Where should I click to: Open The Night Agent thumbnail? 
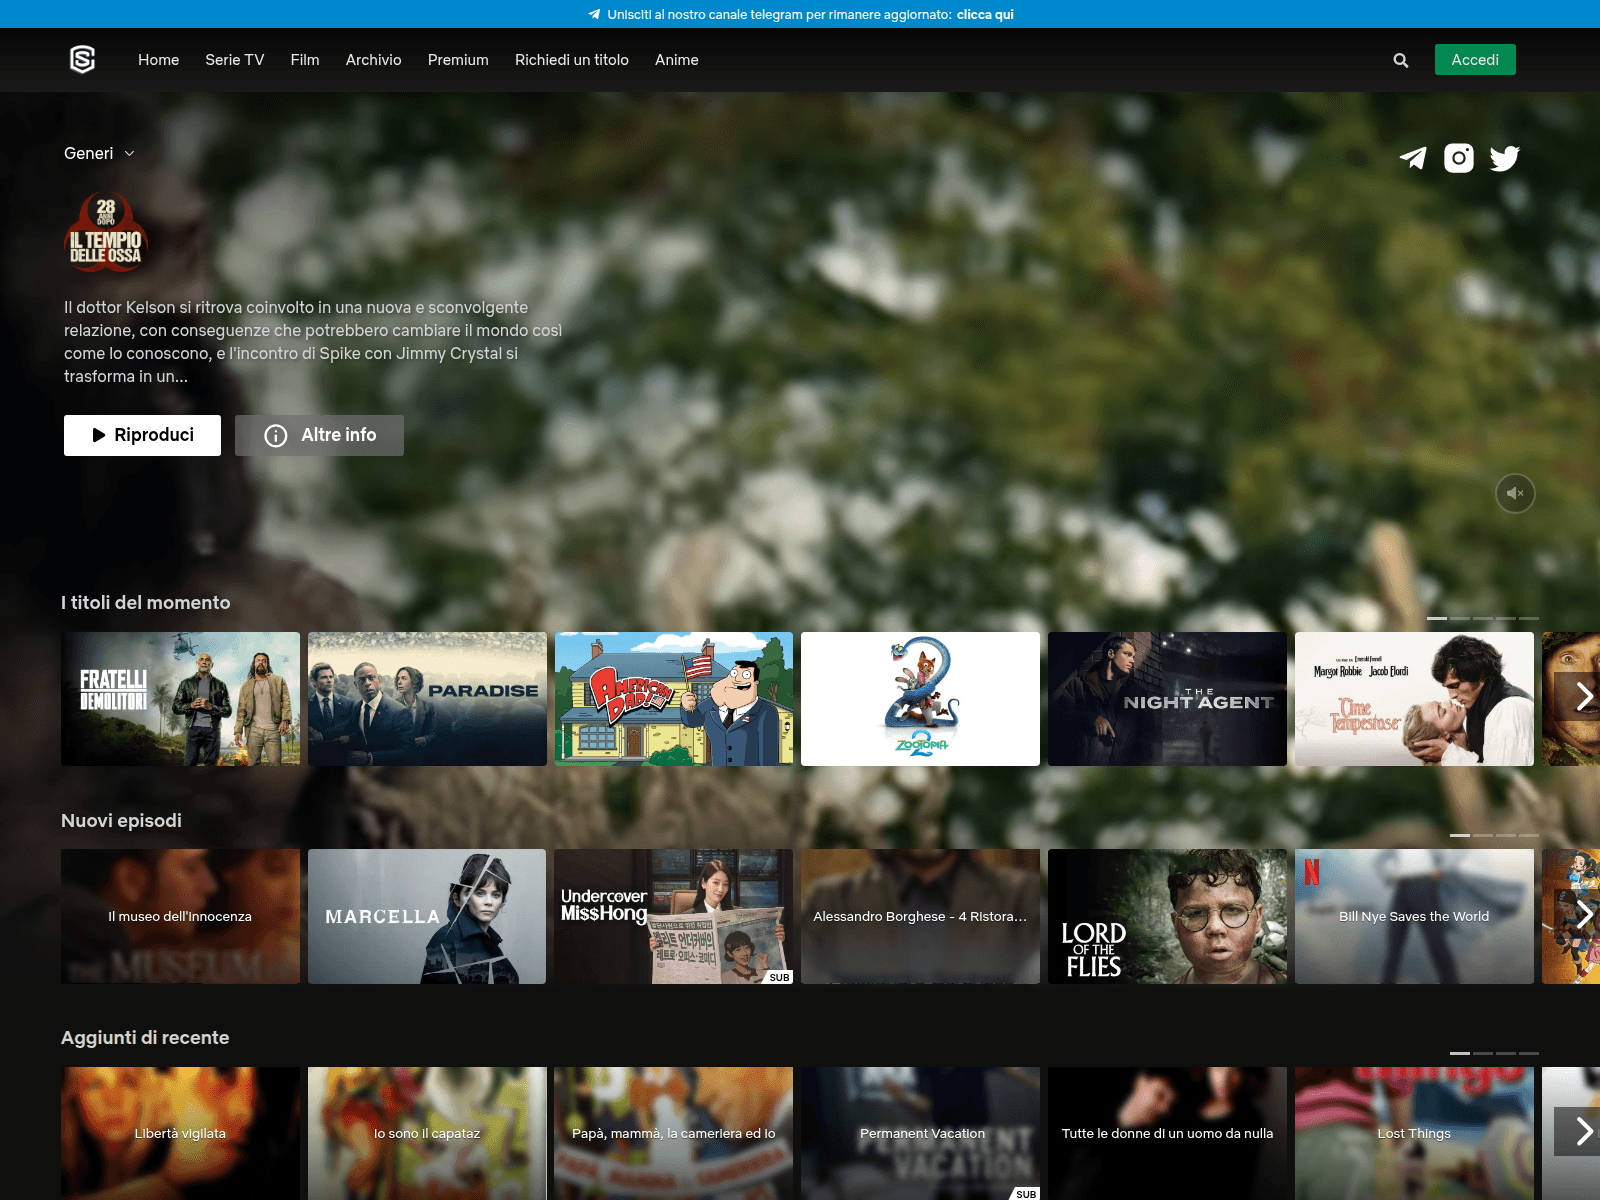click(x=1167, y=699)
